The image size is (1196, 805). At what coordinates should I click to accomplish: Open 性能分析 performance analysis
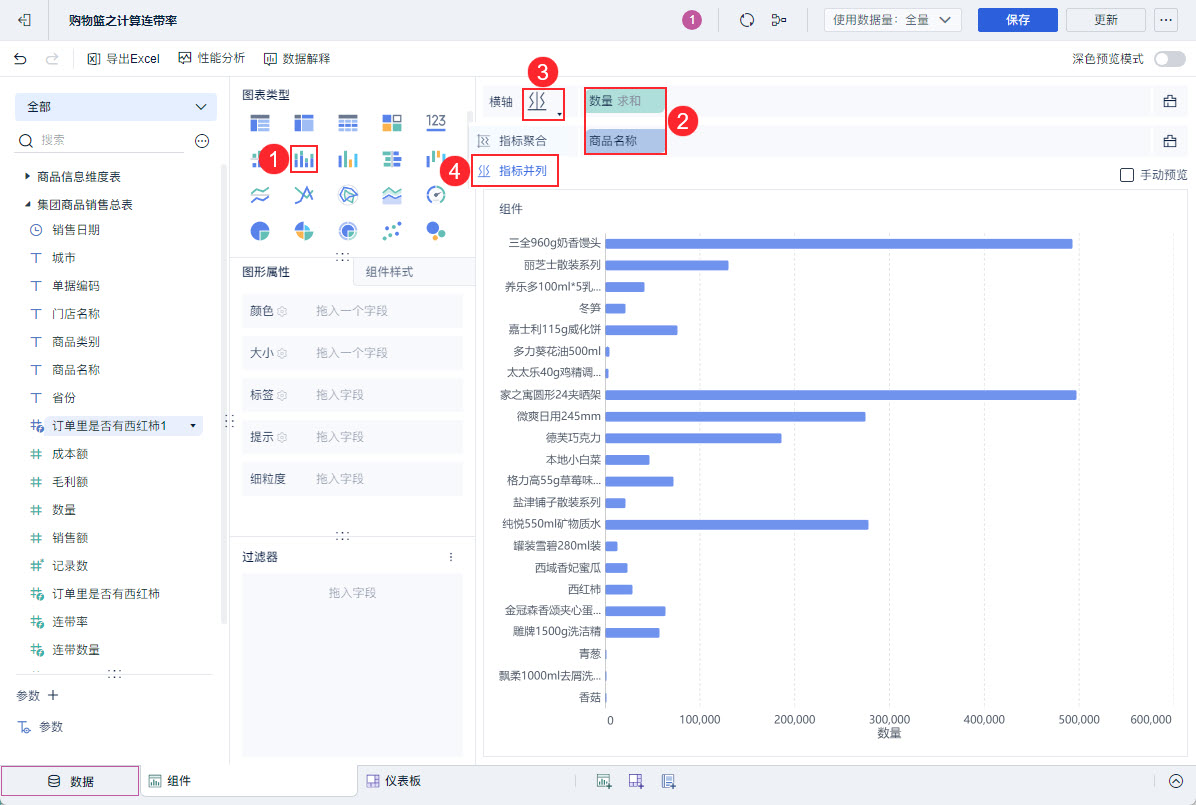(211, 59)
